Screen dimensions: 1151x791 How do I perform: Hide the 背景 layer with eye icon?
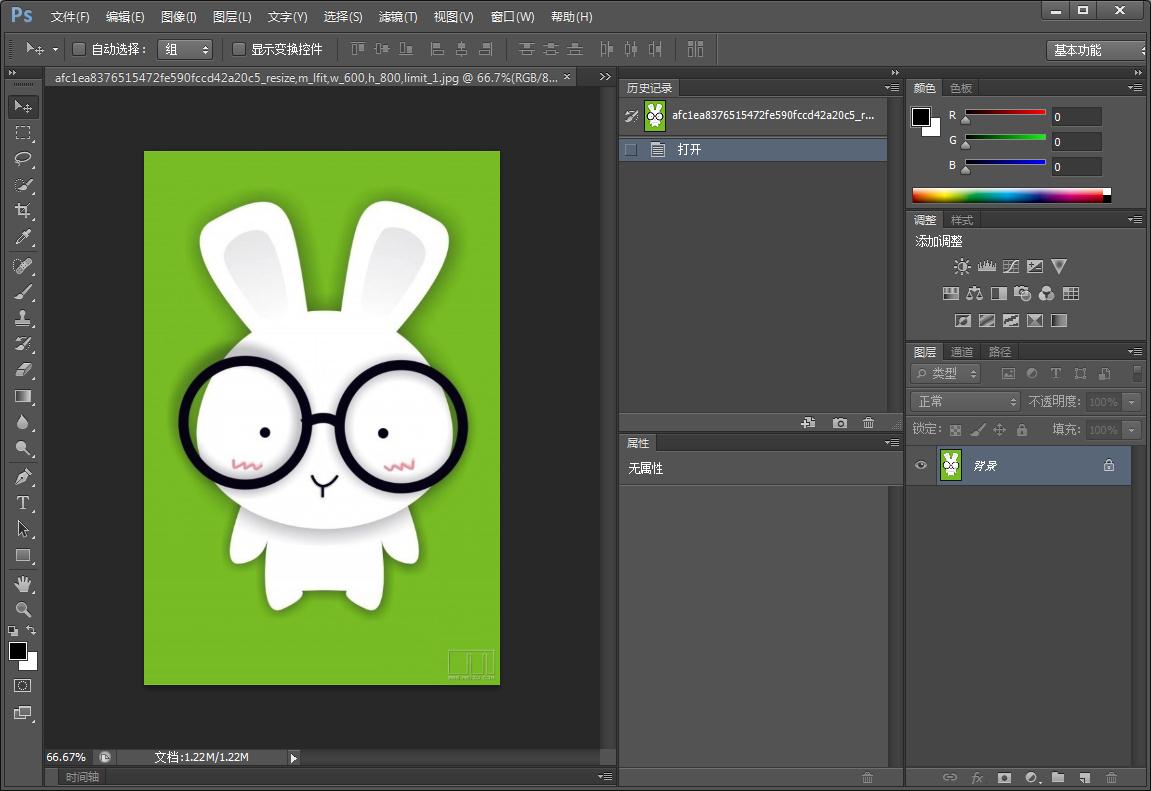[x=921, y=465]
